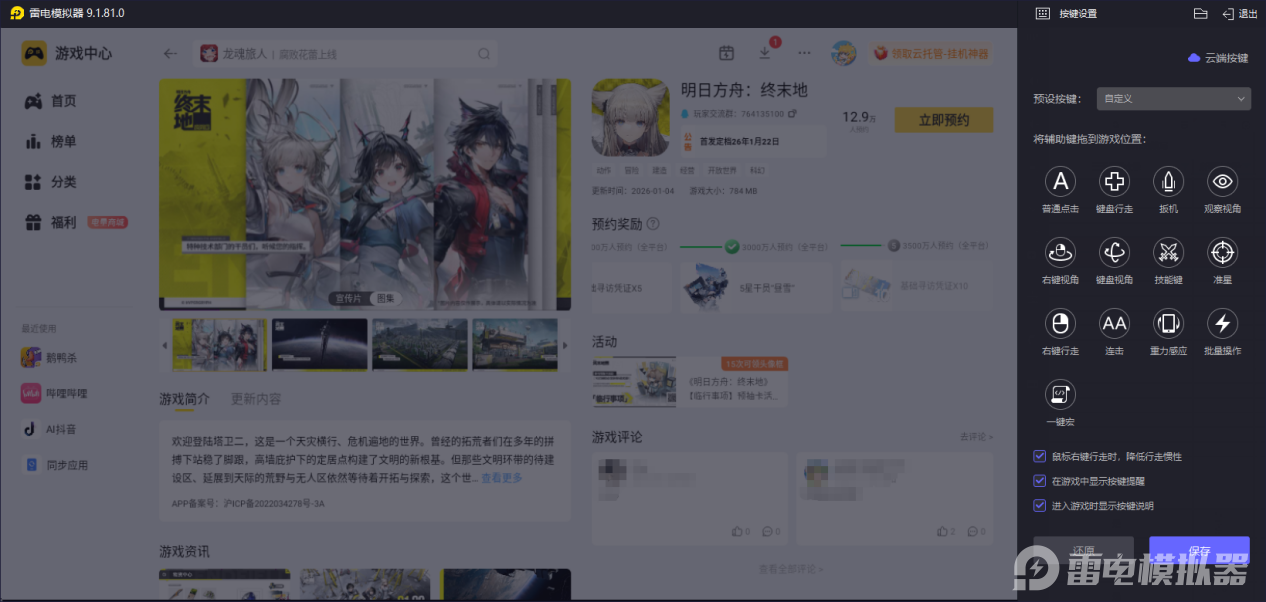This screenshot has height=602, width=1266.
Task: Click the back arrow beside search bar
Action: [170, 54]
